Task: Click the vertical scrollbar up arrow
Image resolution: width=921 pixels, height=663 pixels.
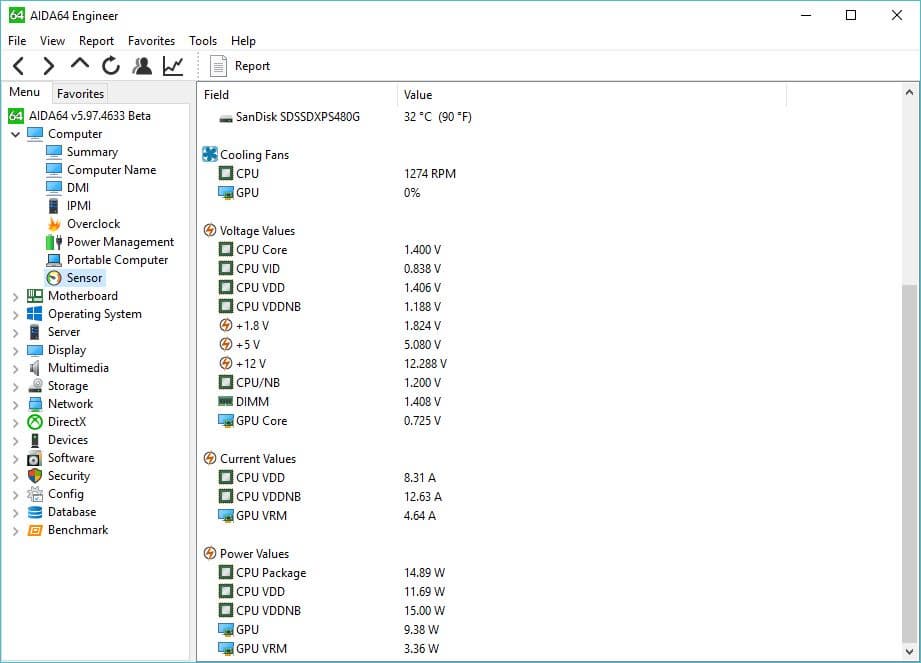Action: point(909,92)
